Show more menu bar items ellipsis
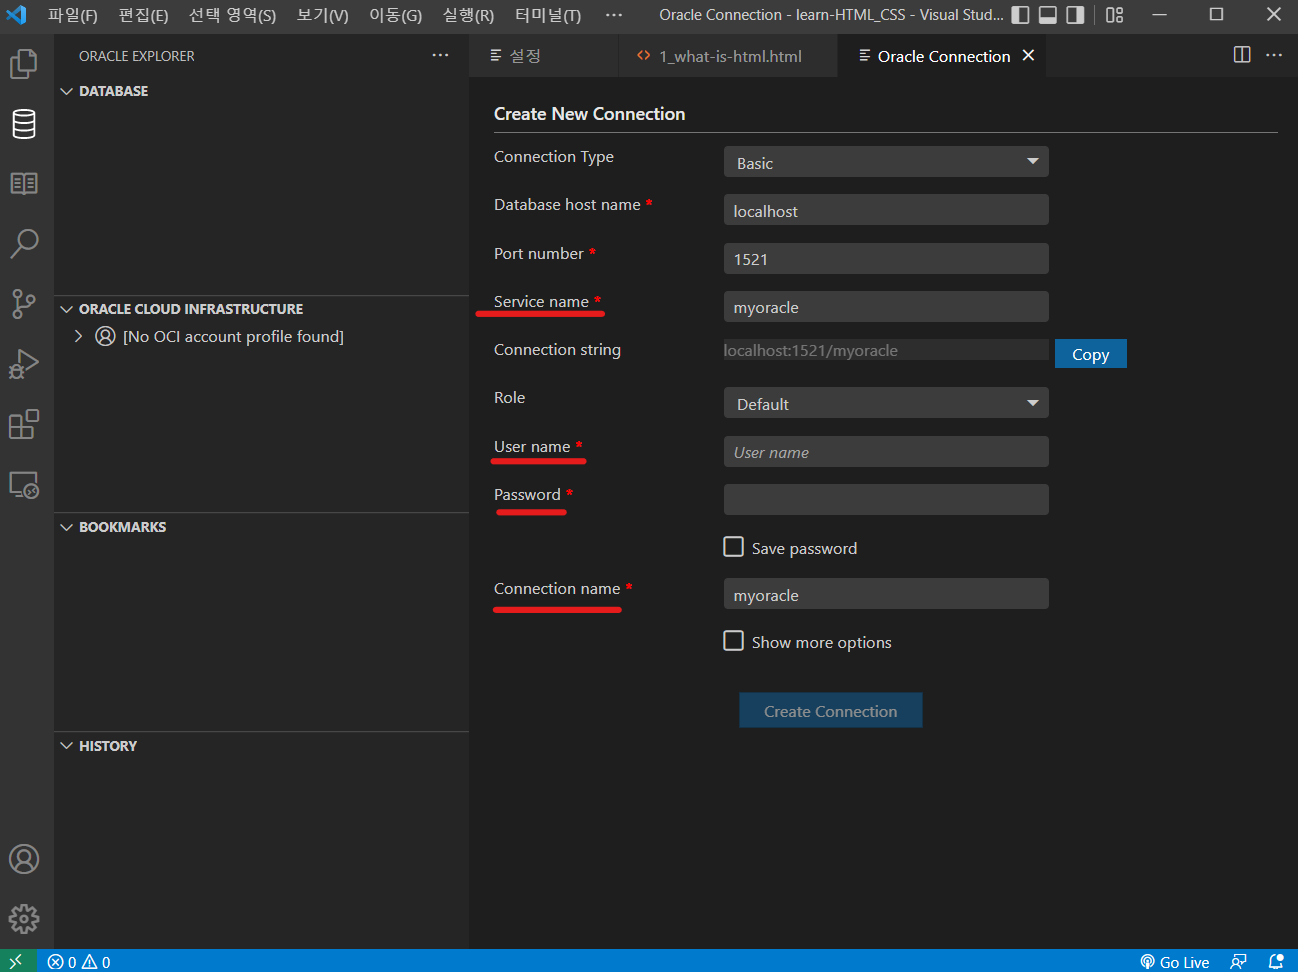The height and width of the screenshot is (972, 1298). (x=614, y=15)
